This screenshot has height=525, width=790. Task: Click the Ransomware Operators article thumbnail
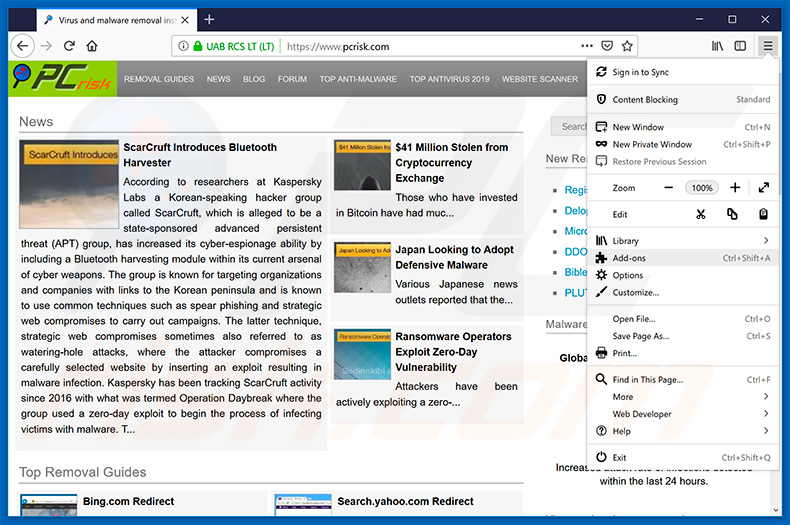point(362,355)
